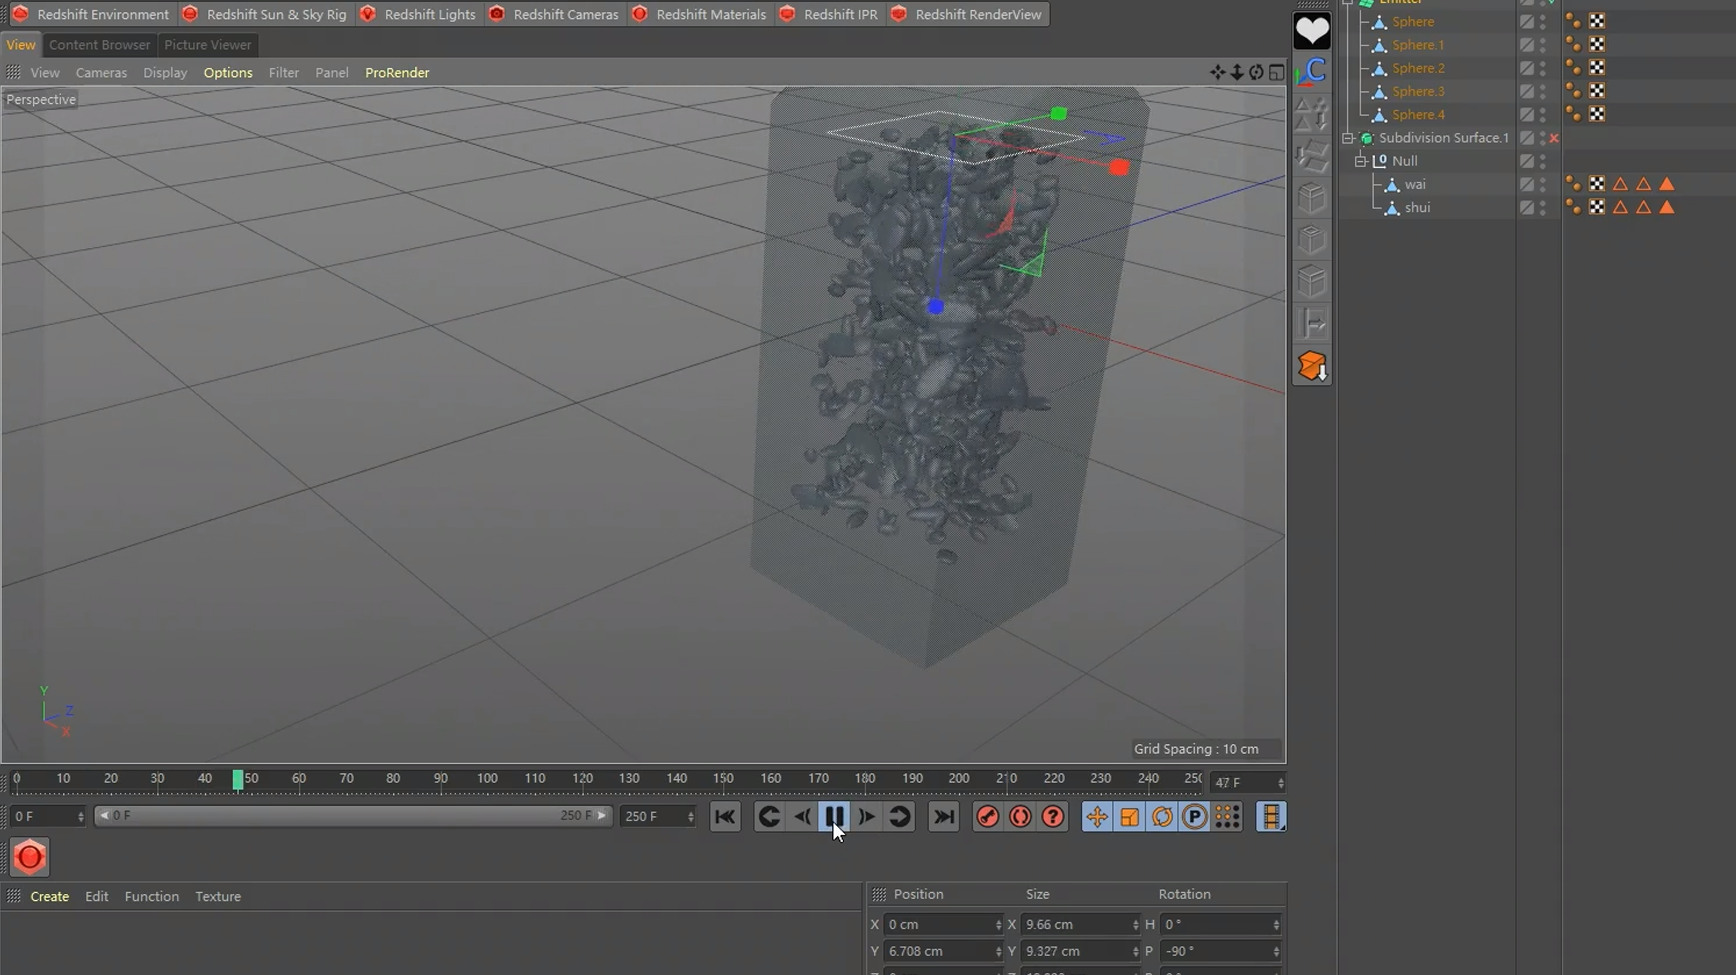Jump to the start of animation

(725, 817)
